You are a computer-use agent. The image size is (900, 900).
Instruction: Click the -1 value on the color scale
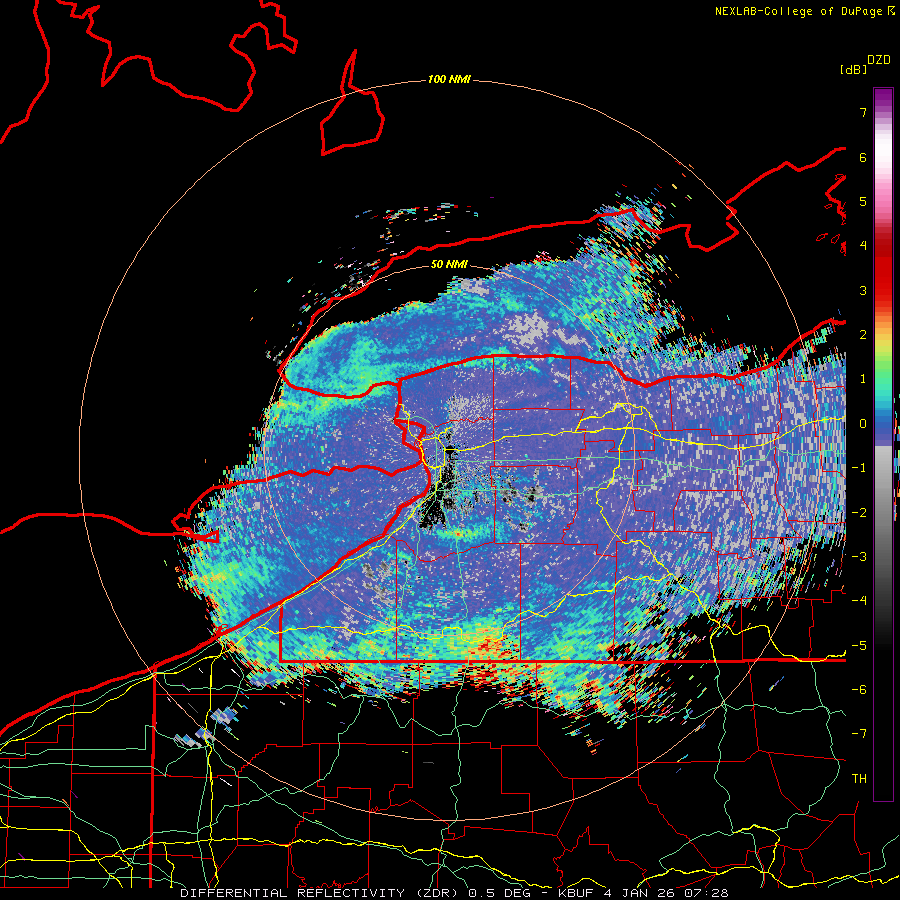(859, 468)
